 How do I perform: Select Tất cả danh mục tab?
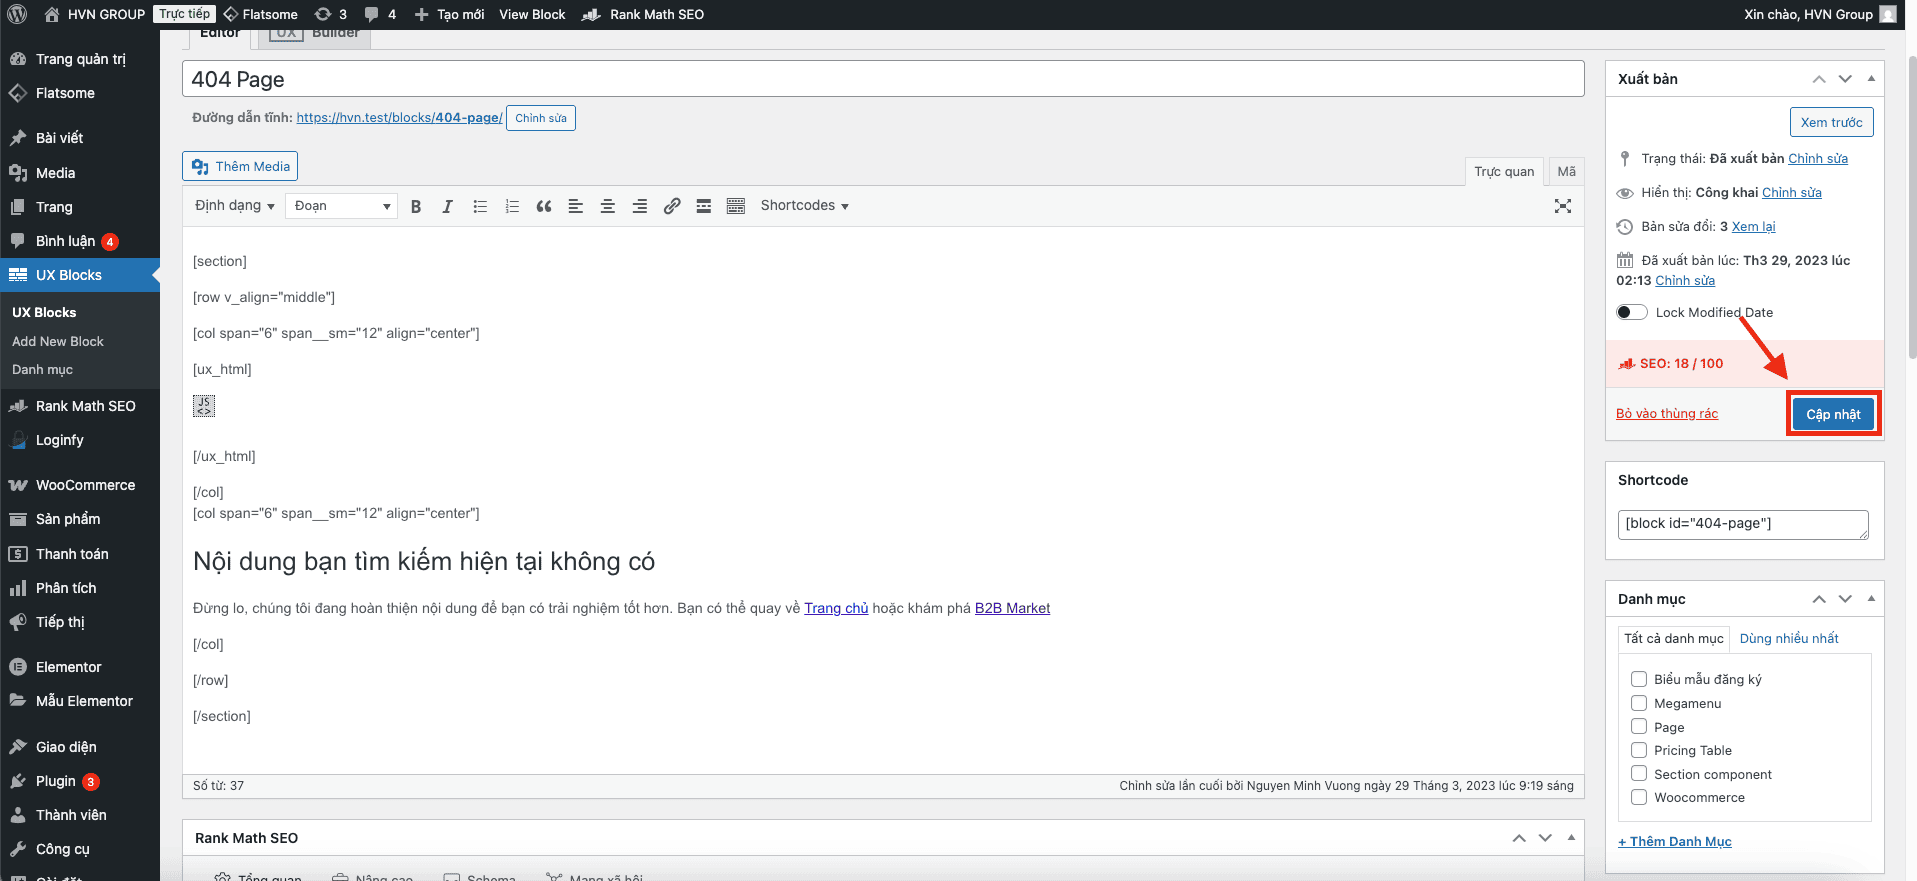pyautogui.click(x=1674, y=638)
